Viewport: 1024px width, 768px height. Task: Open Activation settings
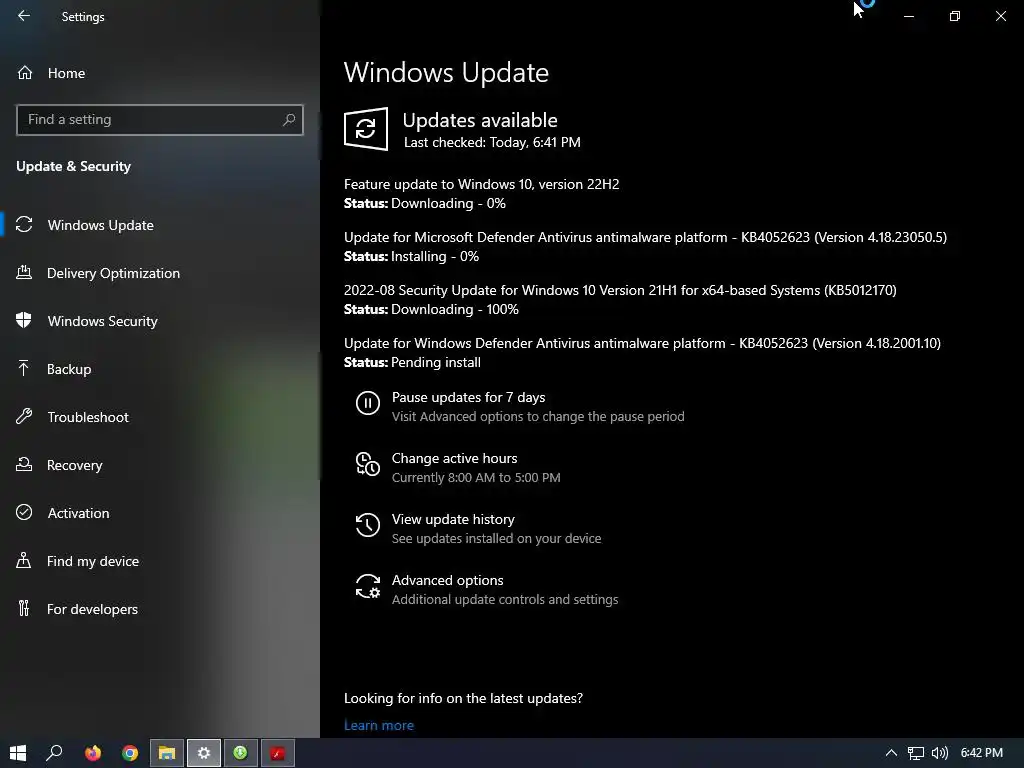click(78, 513)
